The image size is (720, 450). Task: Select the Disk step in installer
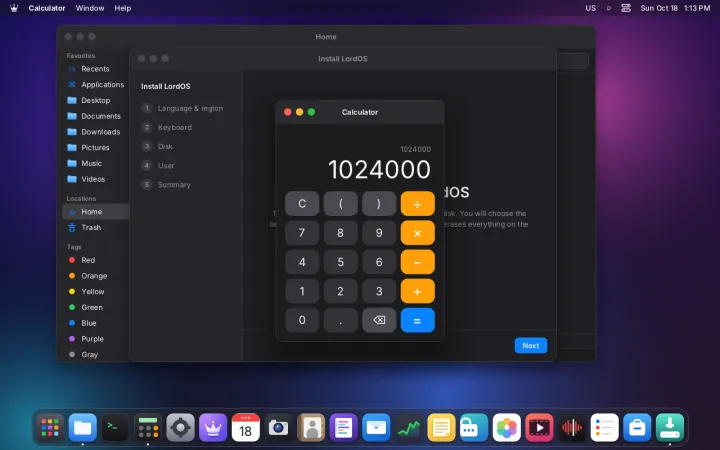click(x=158, y=146)
